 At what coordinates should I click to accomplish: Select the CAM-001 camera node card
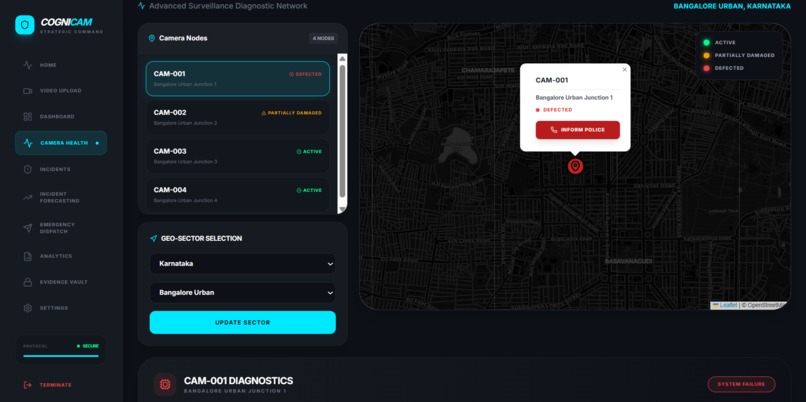click(237, 79)
